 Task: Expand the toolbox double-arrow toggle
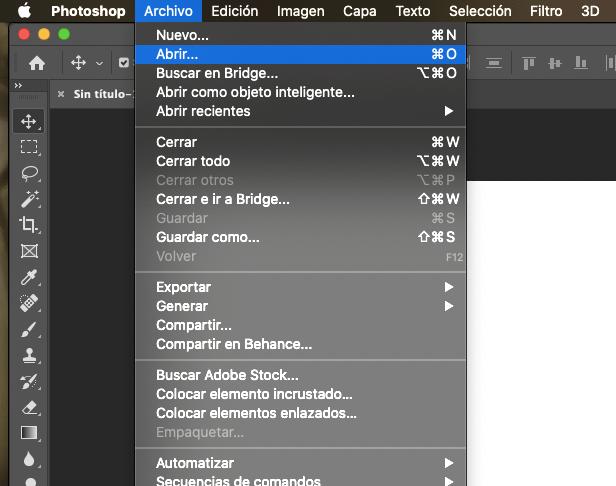[x=18, y=85]
